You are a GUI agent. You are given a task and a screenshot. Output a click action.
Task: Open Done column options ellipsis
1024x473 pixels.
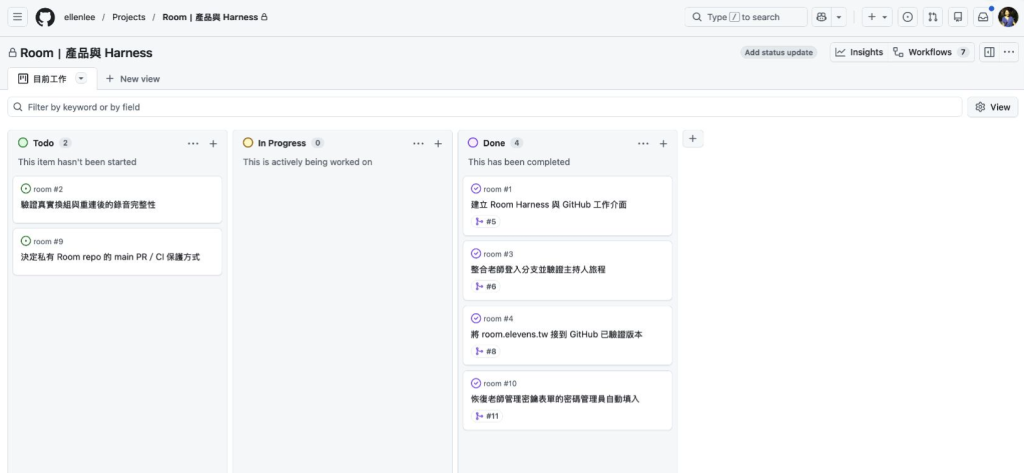[643, 144]
